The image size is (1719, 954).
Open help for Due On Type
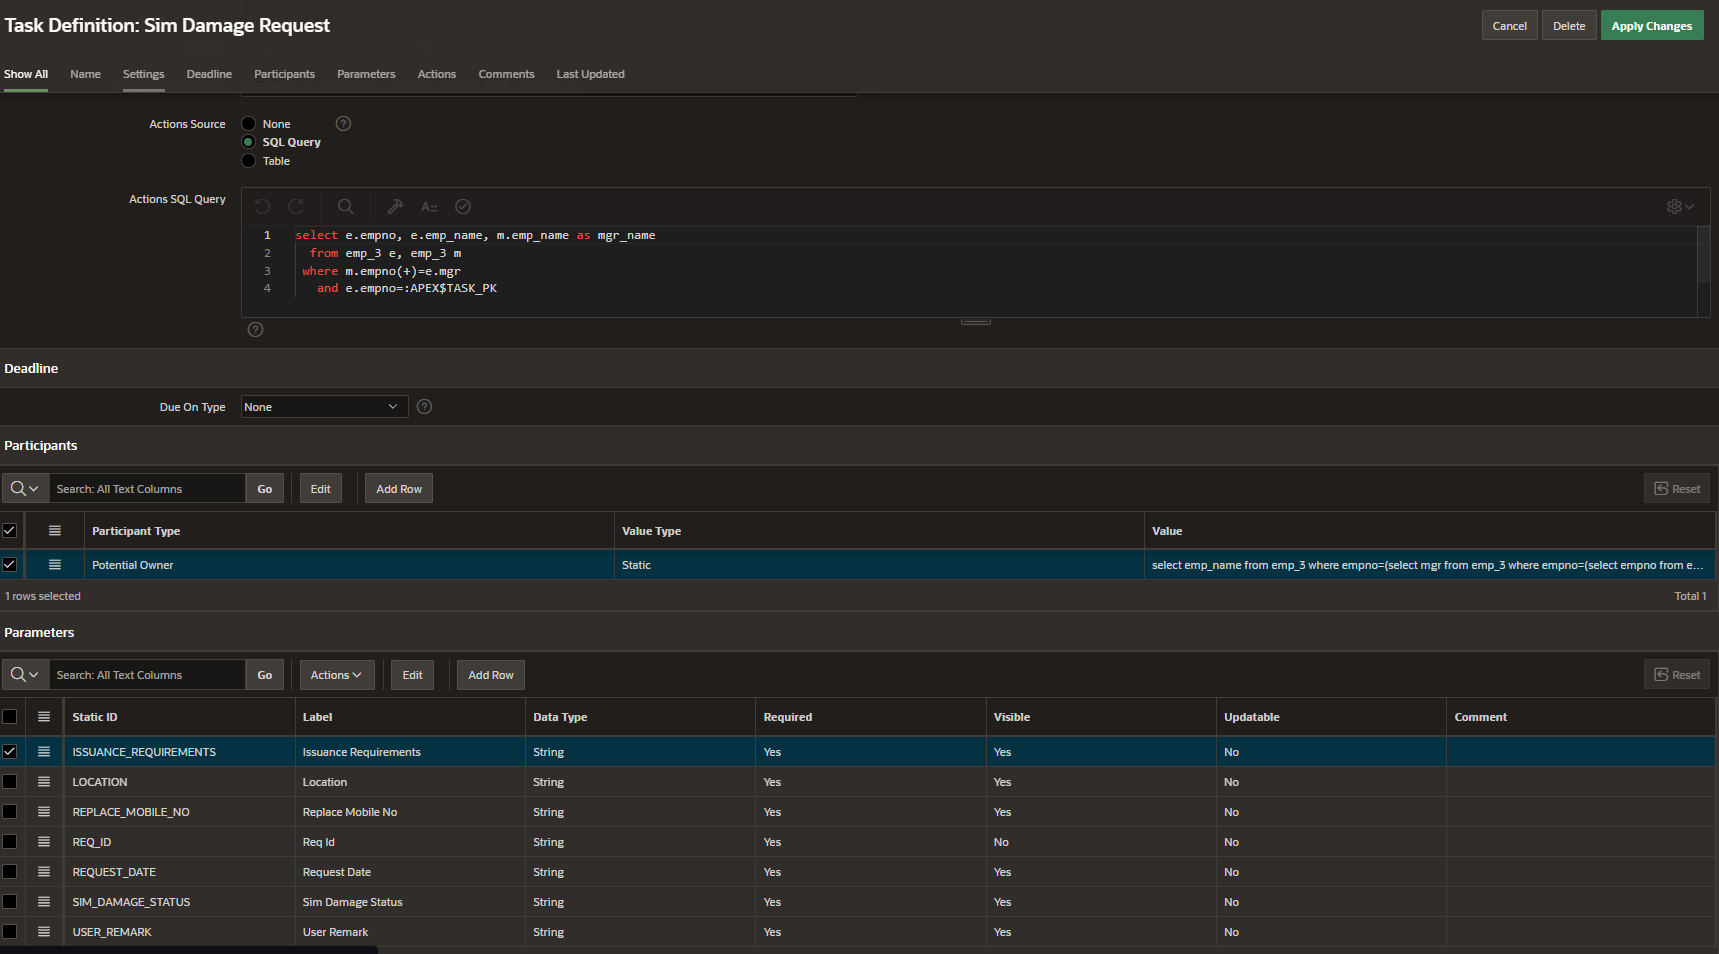(424, 407)
